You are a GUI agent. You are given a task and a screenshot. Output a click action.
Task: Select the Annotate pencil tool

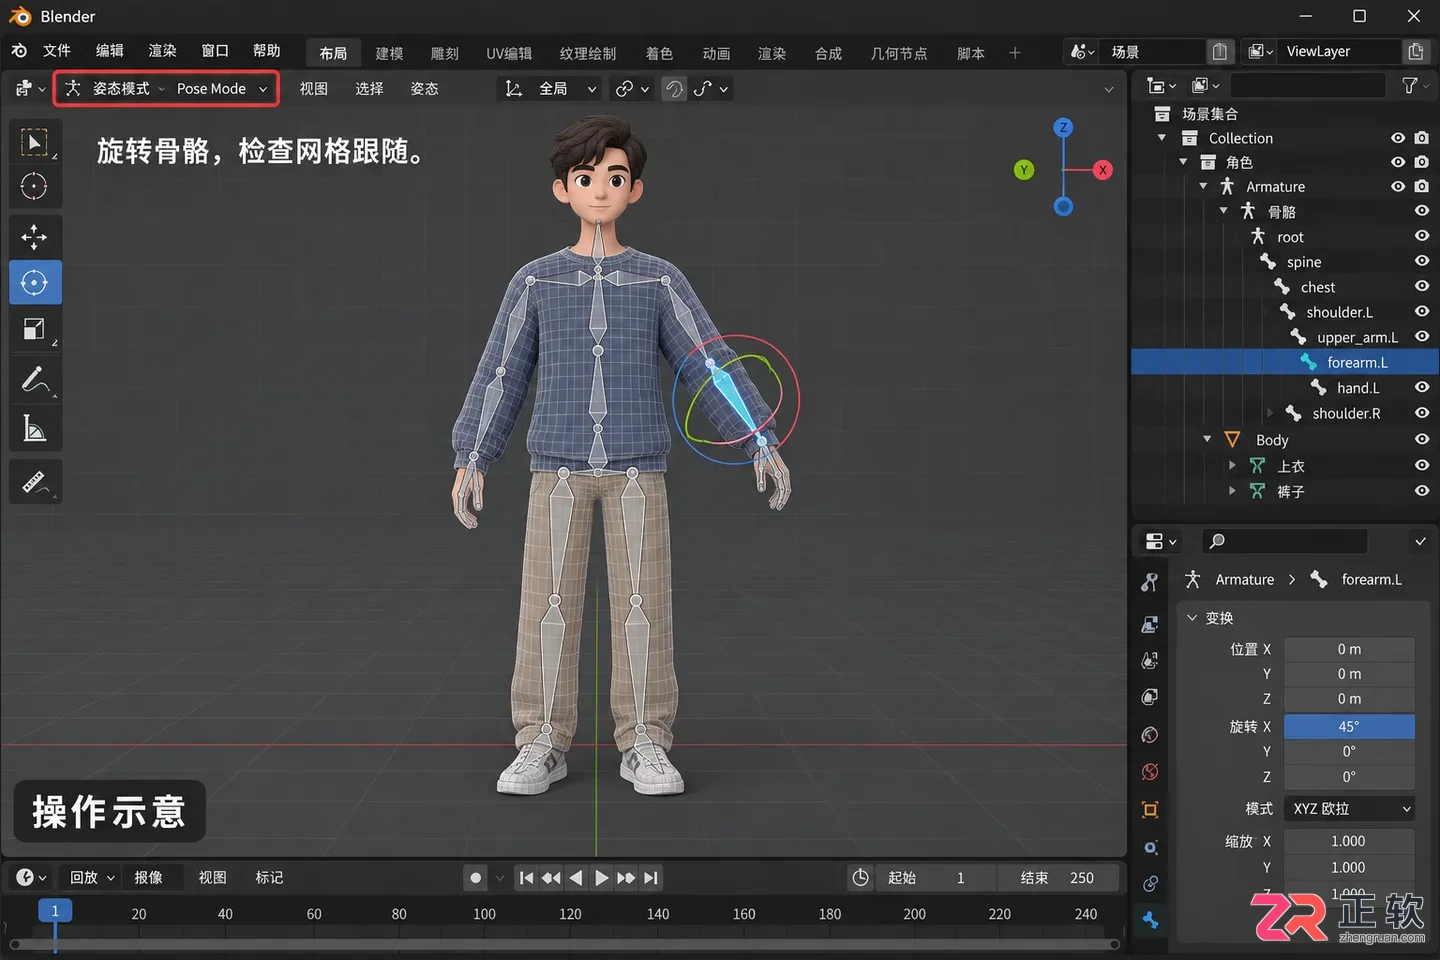tap(35, 380)
